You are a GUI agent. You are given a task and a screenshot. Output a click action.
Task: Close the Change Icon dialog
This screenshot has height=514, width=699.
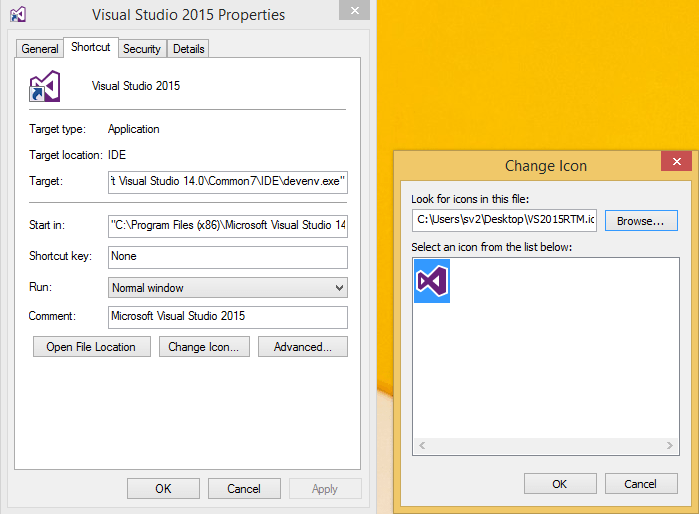pos(676,162)
